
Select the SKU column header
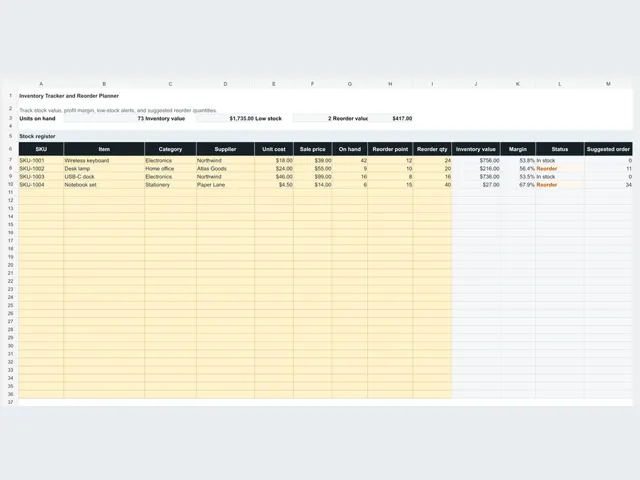click(x=41, y=149)
